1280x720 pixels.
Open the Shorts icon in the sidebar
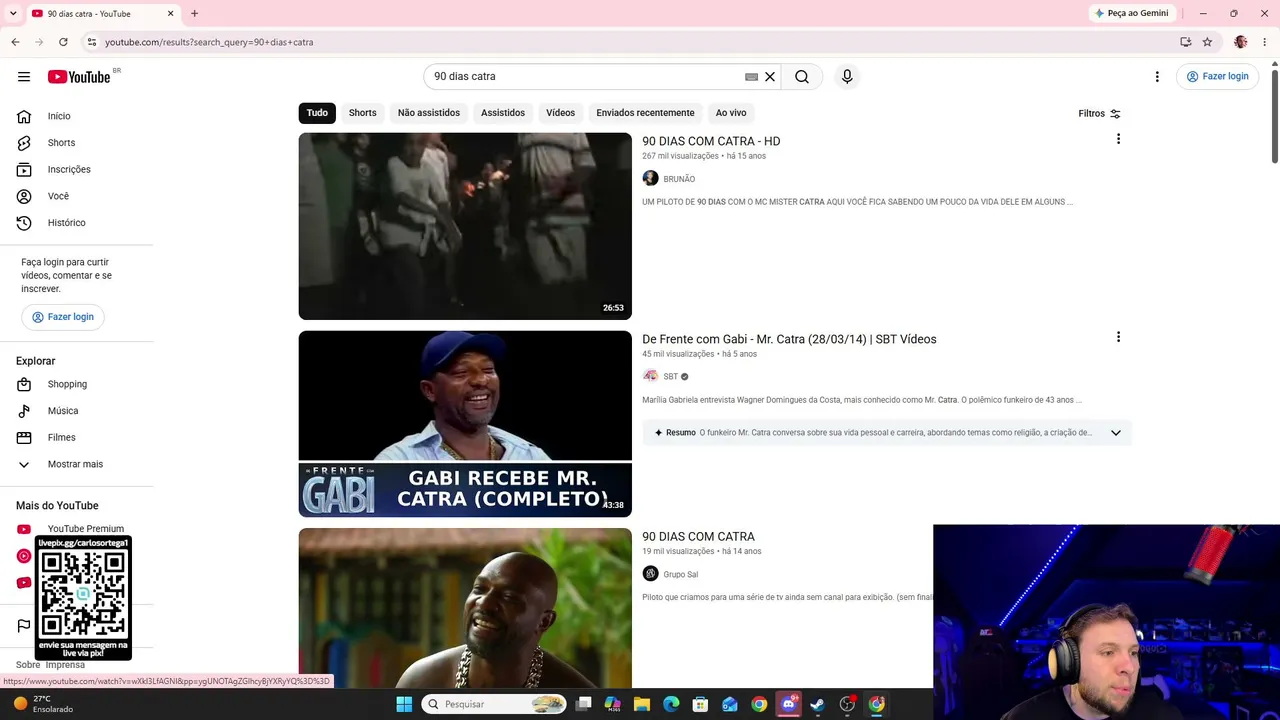click(x=24, y=143)
